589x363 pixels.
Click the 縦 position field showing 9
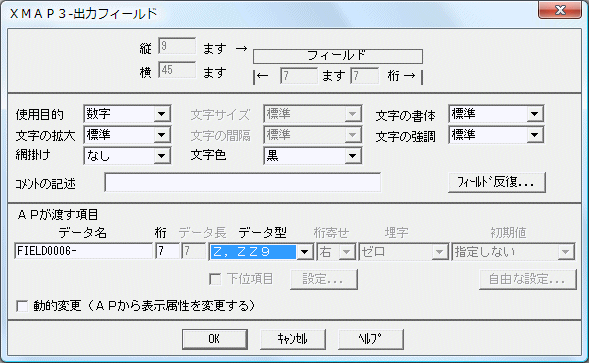click(x=177, y=47)
